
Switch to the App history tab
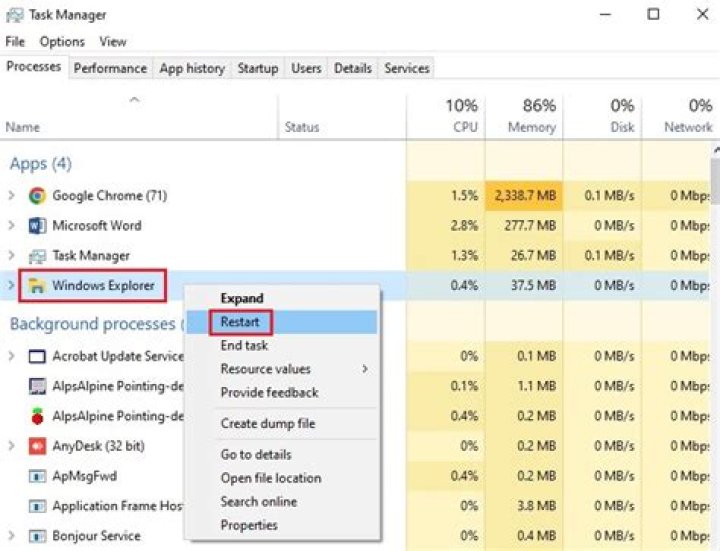[x=192, y=68]
